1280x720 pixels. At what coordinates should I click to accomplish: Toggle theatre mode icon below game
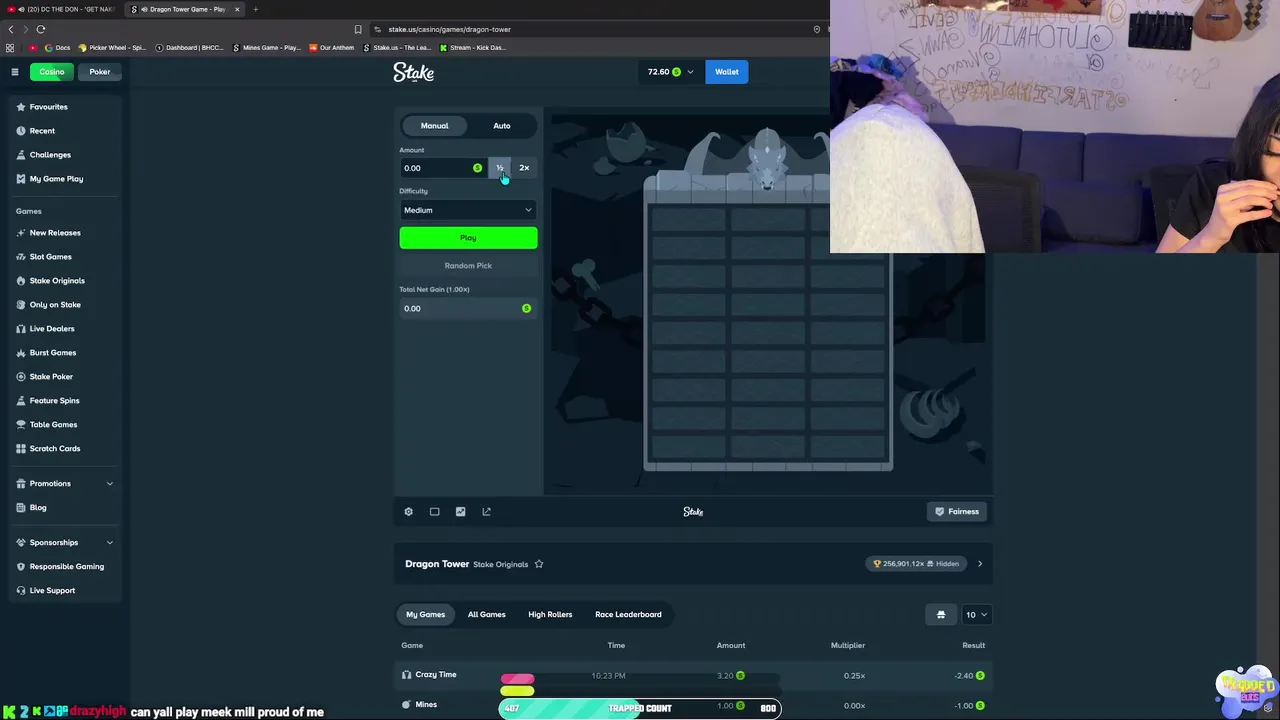pyautogui.click(x=434, y=512)
